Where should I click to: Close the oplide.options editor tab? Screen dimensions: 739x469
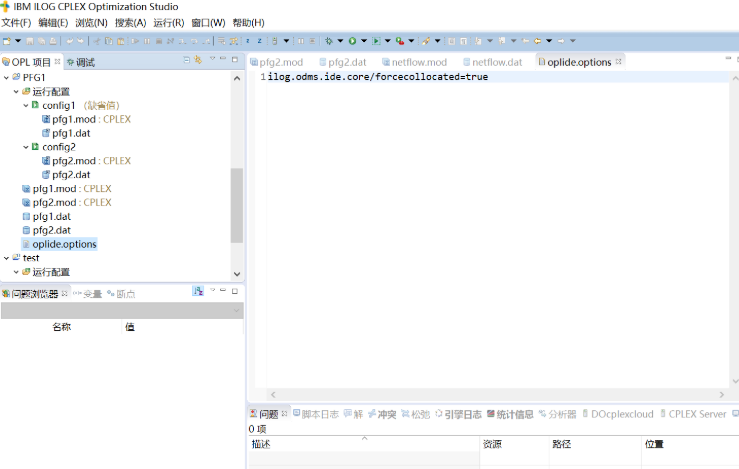coord(618,62)
